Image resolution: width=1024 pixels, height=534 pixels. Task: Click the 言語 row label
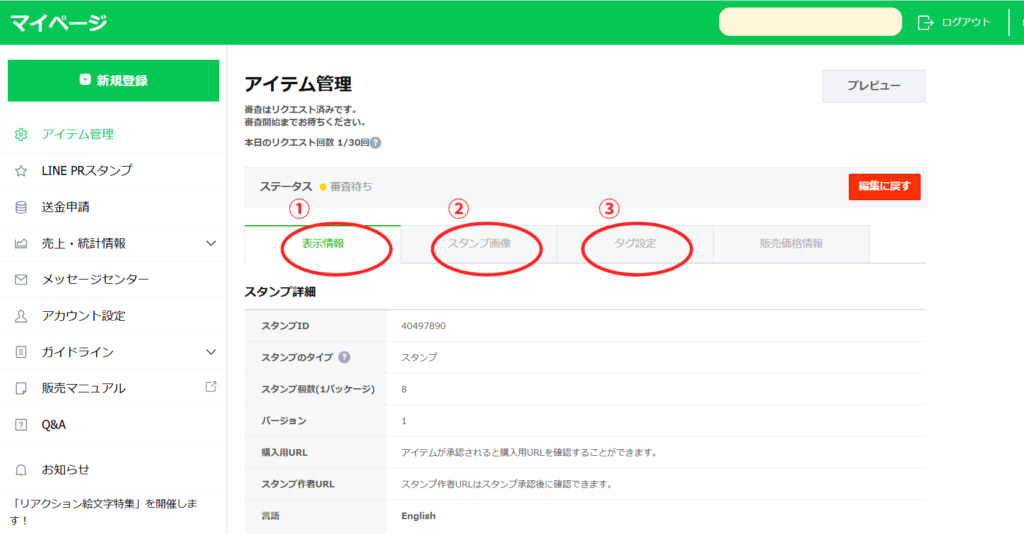(270, 516)
